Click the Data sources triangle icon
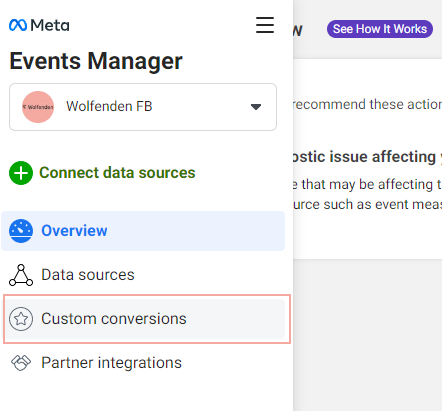Image resolution: width=442 pixels, height=411 pixels. pyautogui.click(x=21, y=275)
